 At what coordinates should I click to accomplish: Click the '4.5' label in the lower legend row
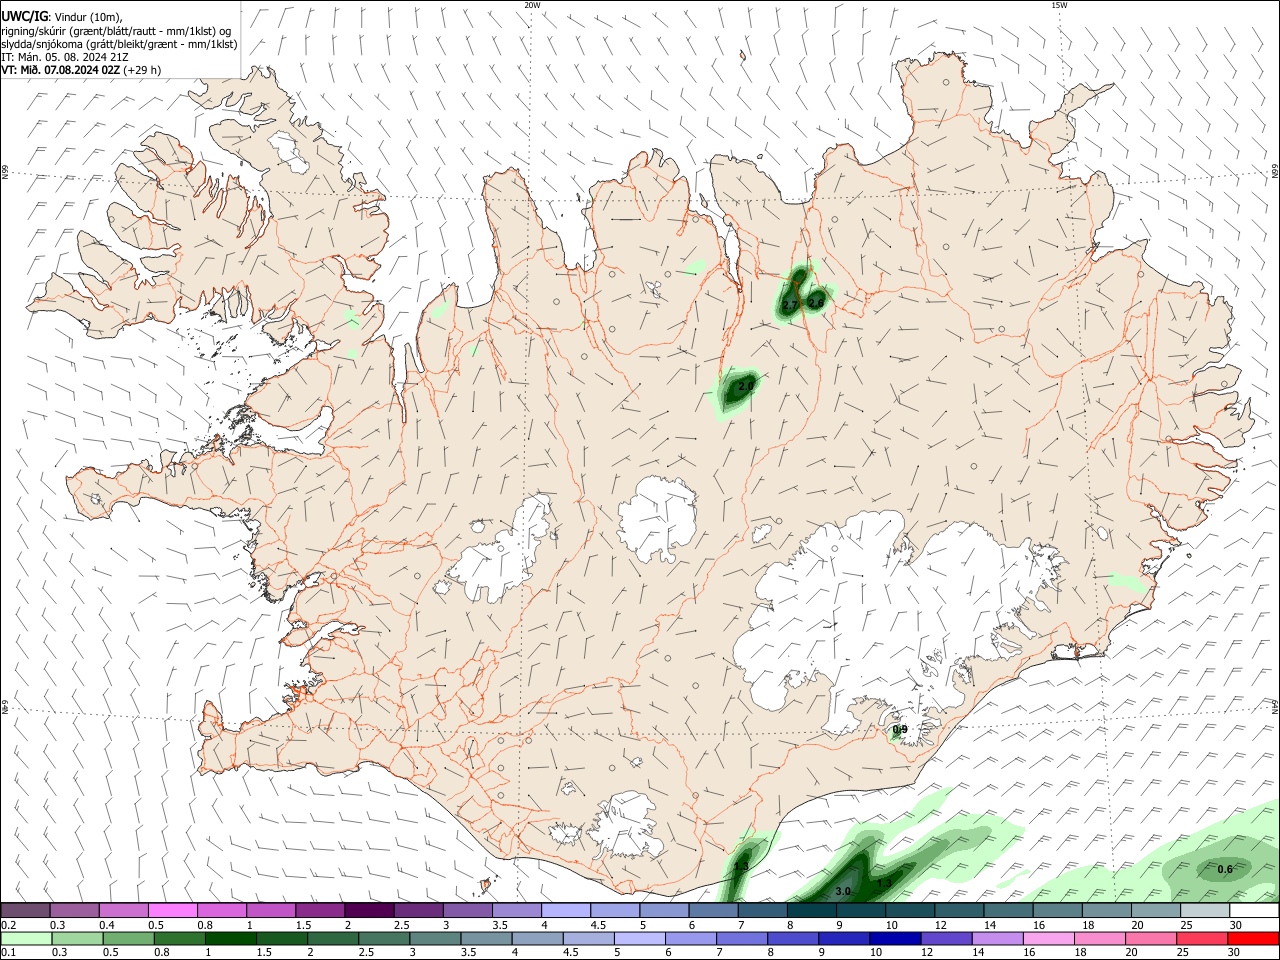[570, 952]
